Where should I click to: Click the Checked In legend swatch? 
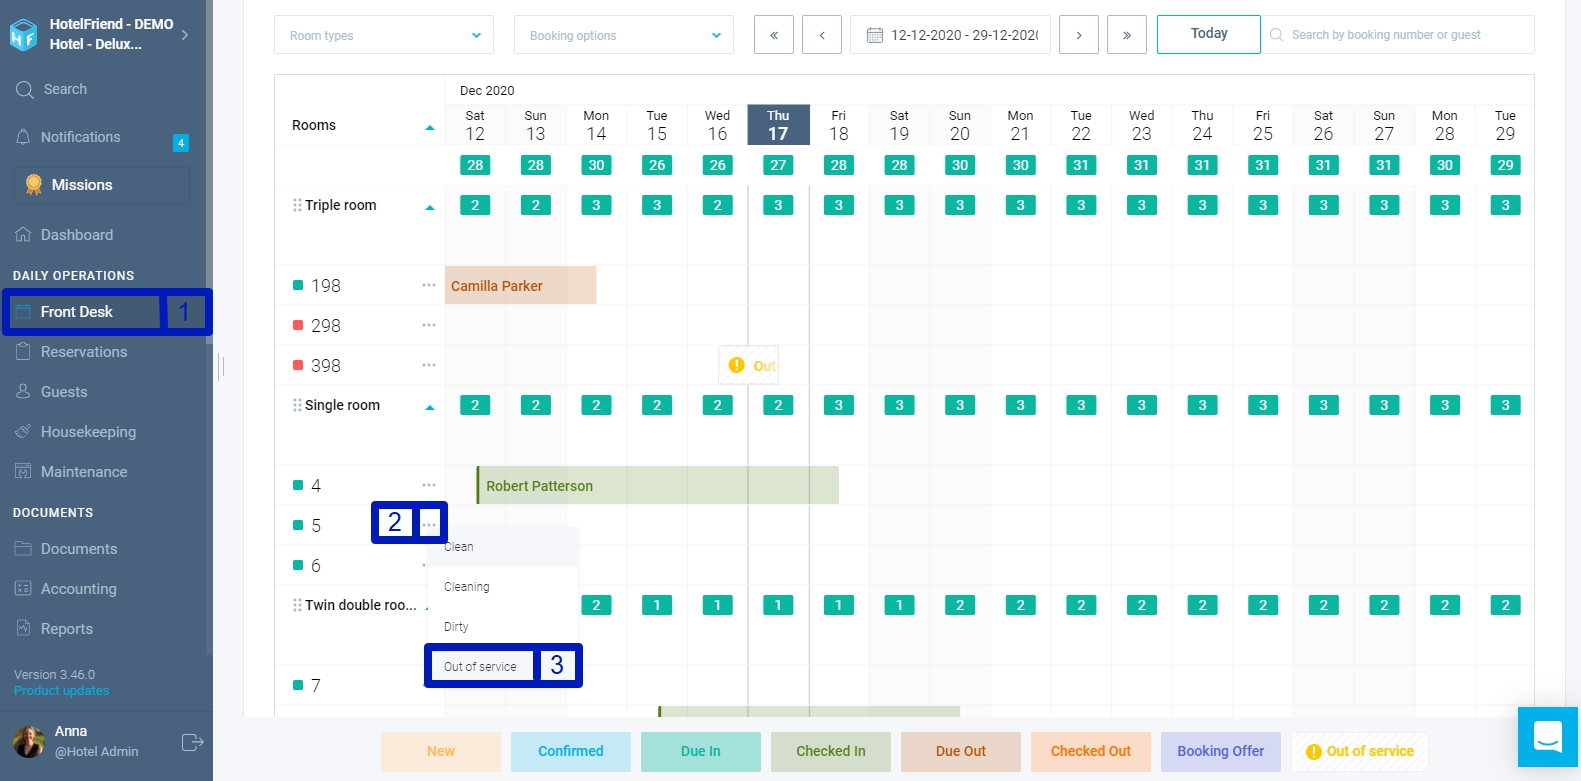(830, 751)
